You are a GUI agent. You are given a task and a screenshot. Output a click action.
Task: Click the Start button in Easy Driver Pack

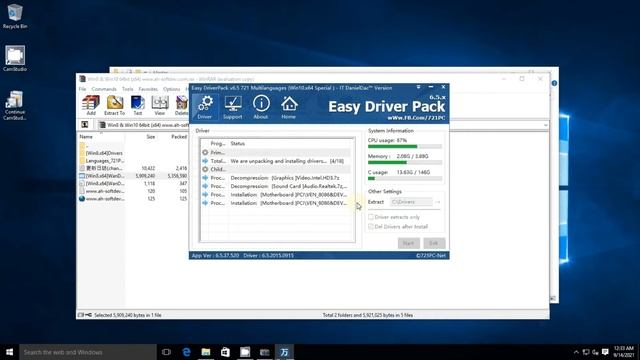[x=409, y=243]
